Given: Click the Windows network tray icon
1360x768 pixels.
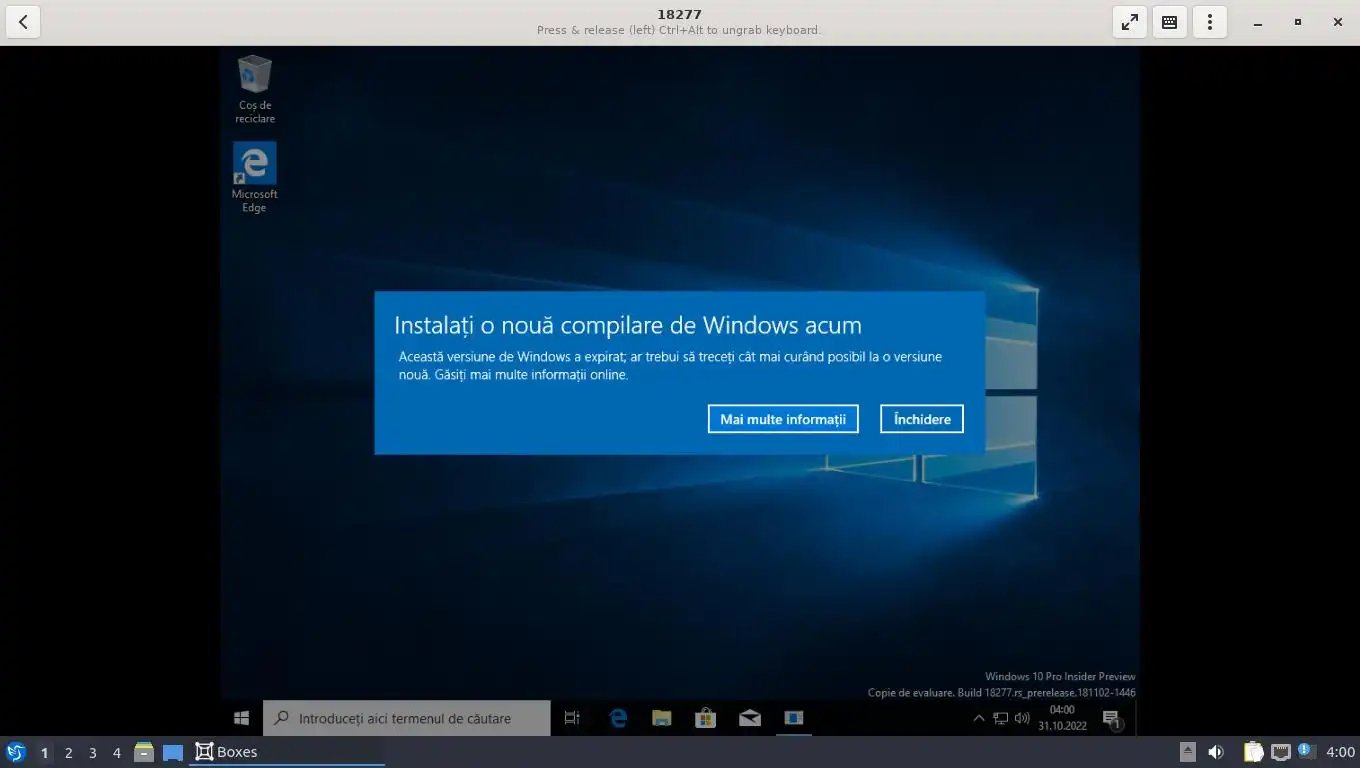Looking at the screenshot, I should 1000,718.
